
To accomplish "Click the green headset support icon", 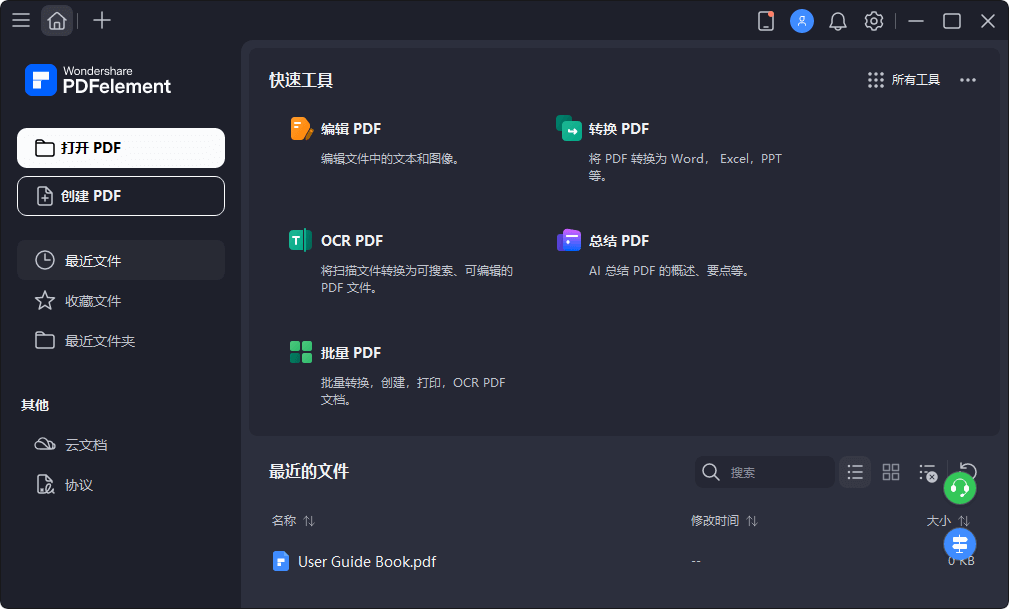I will pos(960,488).
